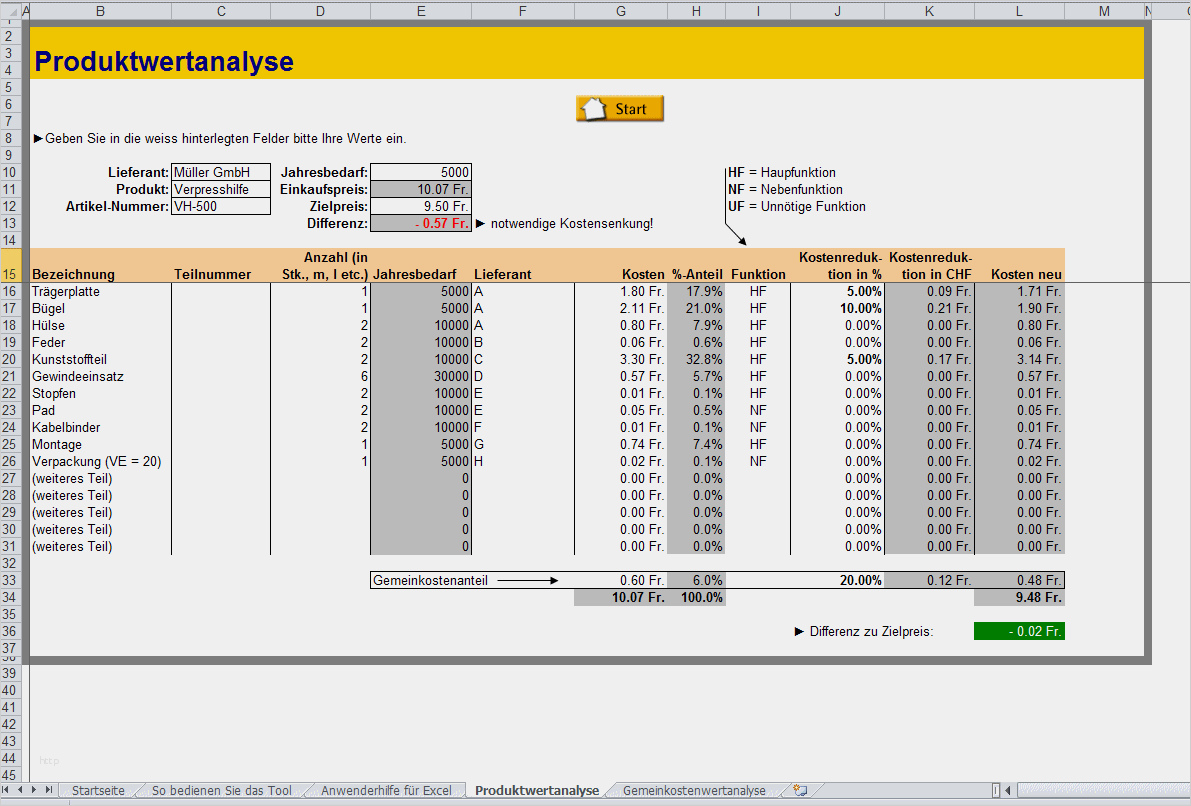
Task: Select row header 16
Action: click(11, 290)
